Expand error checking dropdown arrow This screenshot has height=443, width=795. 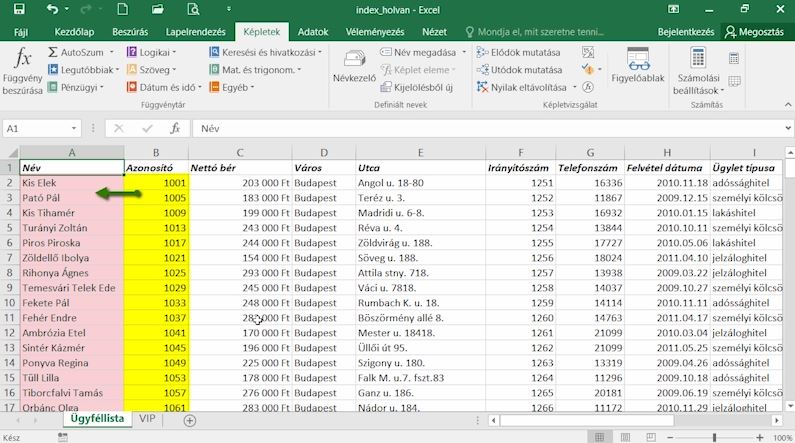pyautogui.click(x=600, y=69)
